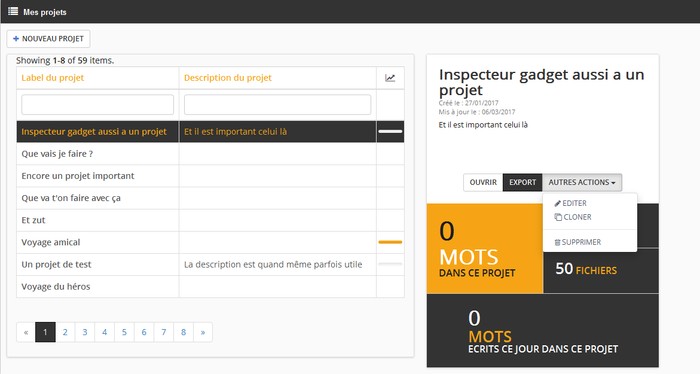The width and height of the screenshot is (700, 374).
Task: Open the hamburger list icon beside Mes projets
Action: click(13, 12)
